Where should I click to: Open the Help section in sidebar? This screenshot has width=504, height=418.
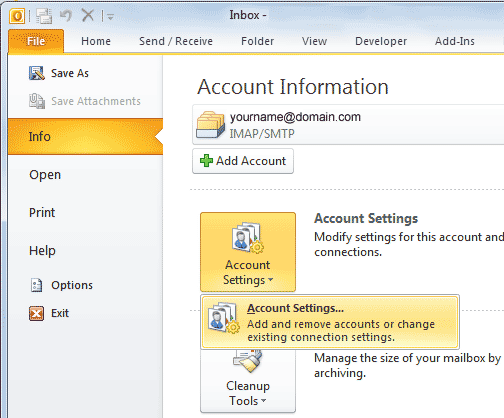(x=42, y=250)
